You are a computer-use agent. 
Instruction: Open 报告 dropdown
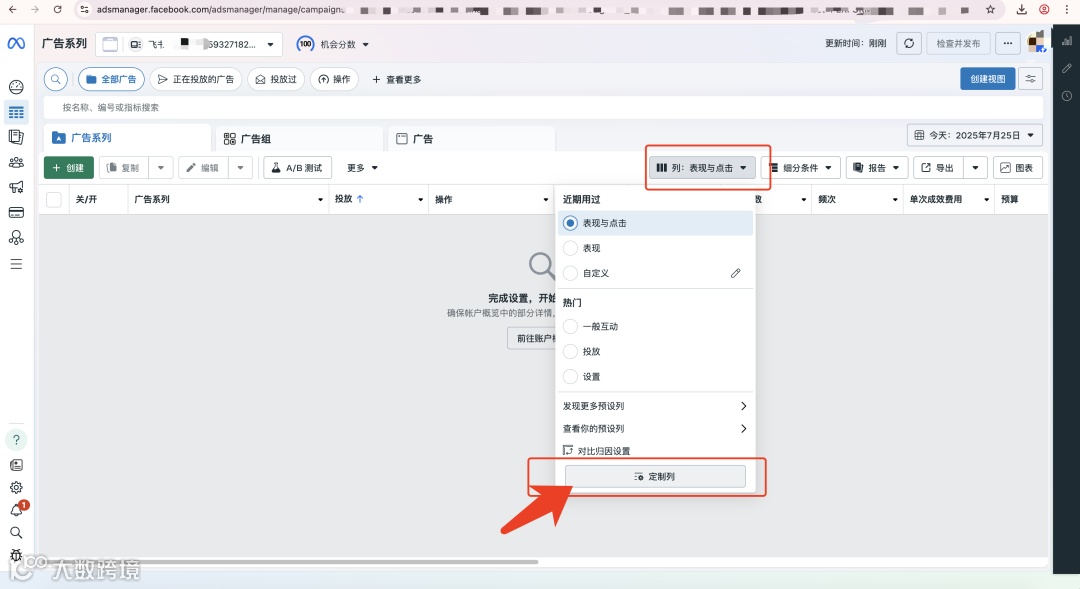(877, 167)
